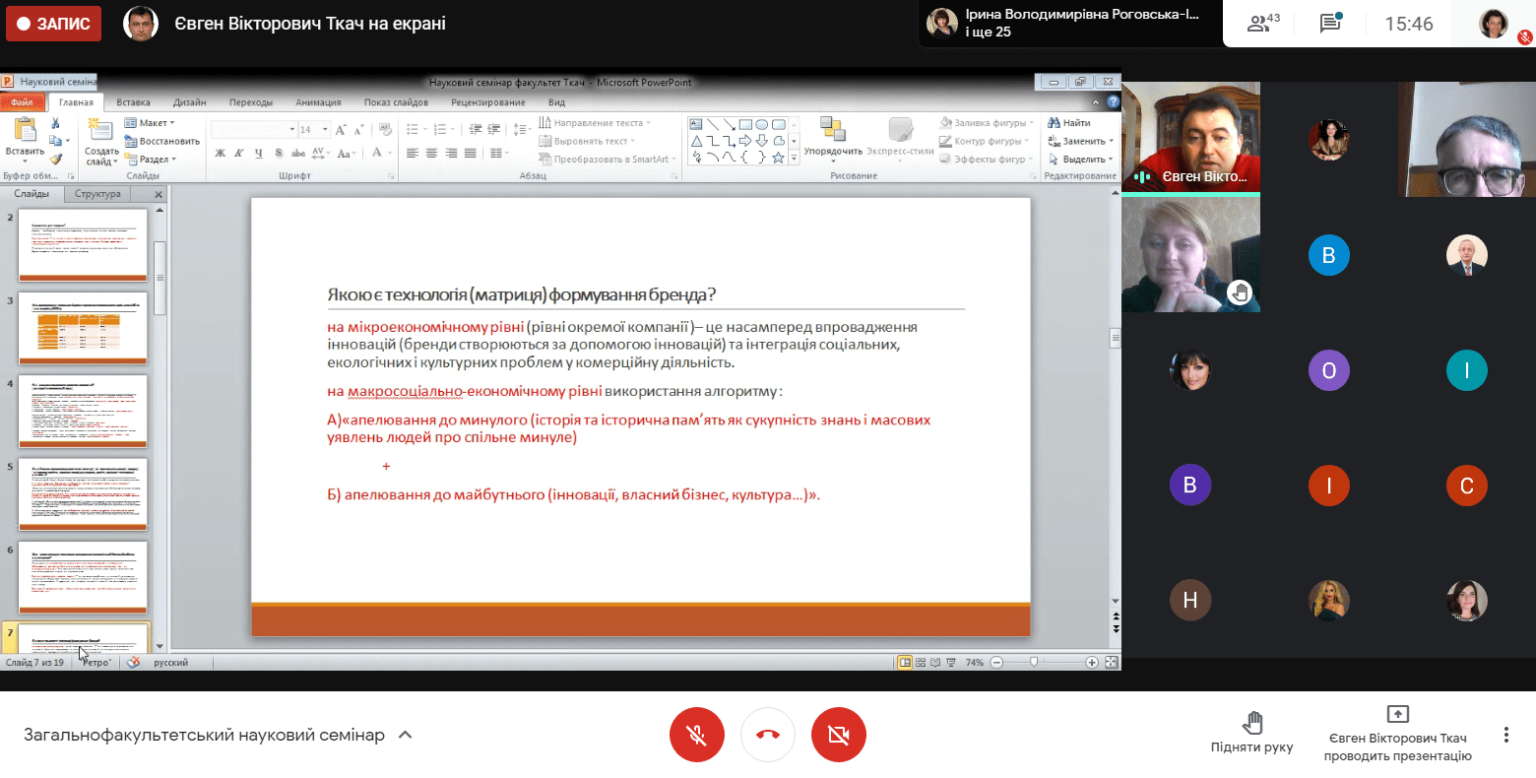Click the Increase font size icon
This screenshot has height=778, width=1536.
click(341, 129)
